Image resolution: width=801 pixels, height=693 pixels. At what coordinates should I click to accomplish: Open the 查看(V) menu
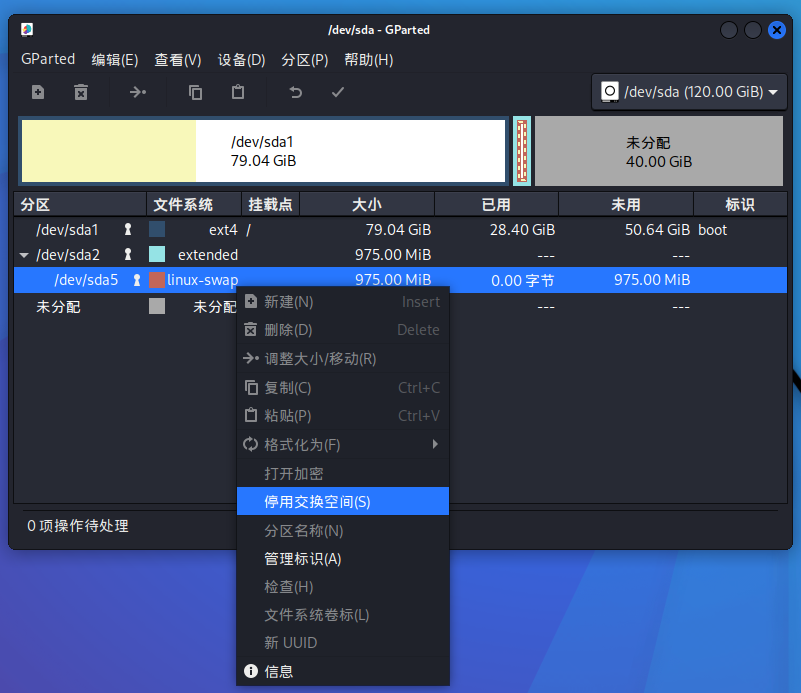click(x=178, y=60)
